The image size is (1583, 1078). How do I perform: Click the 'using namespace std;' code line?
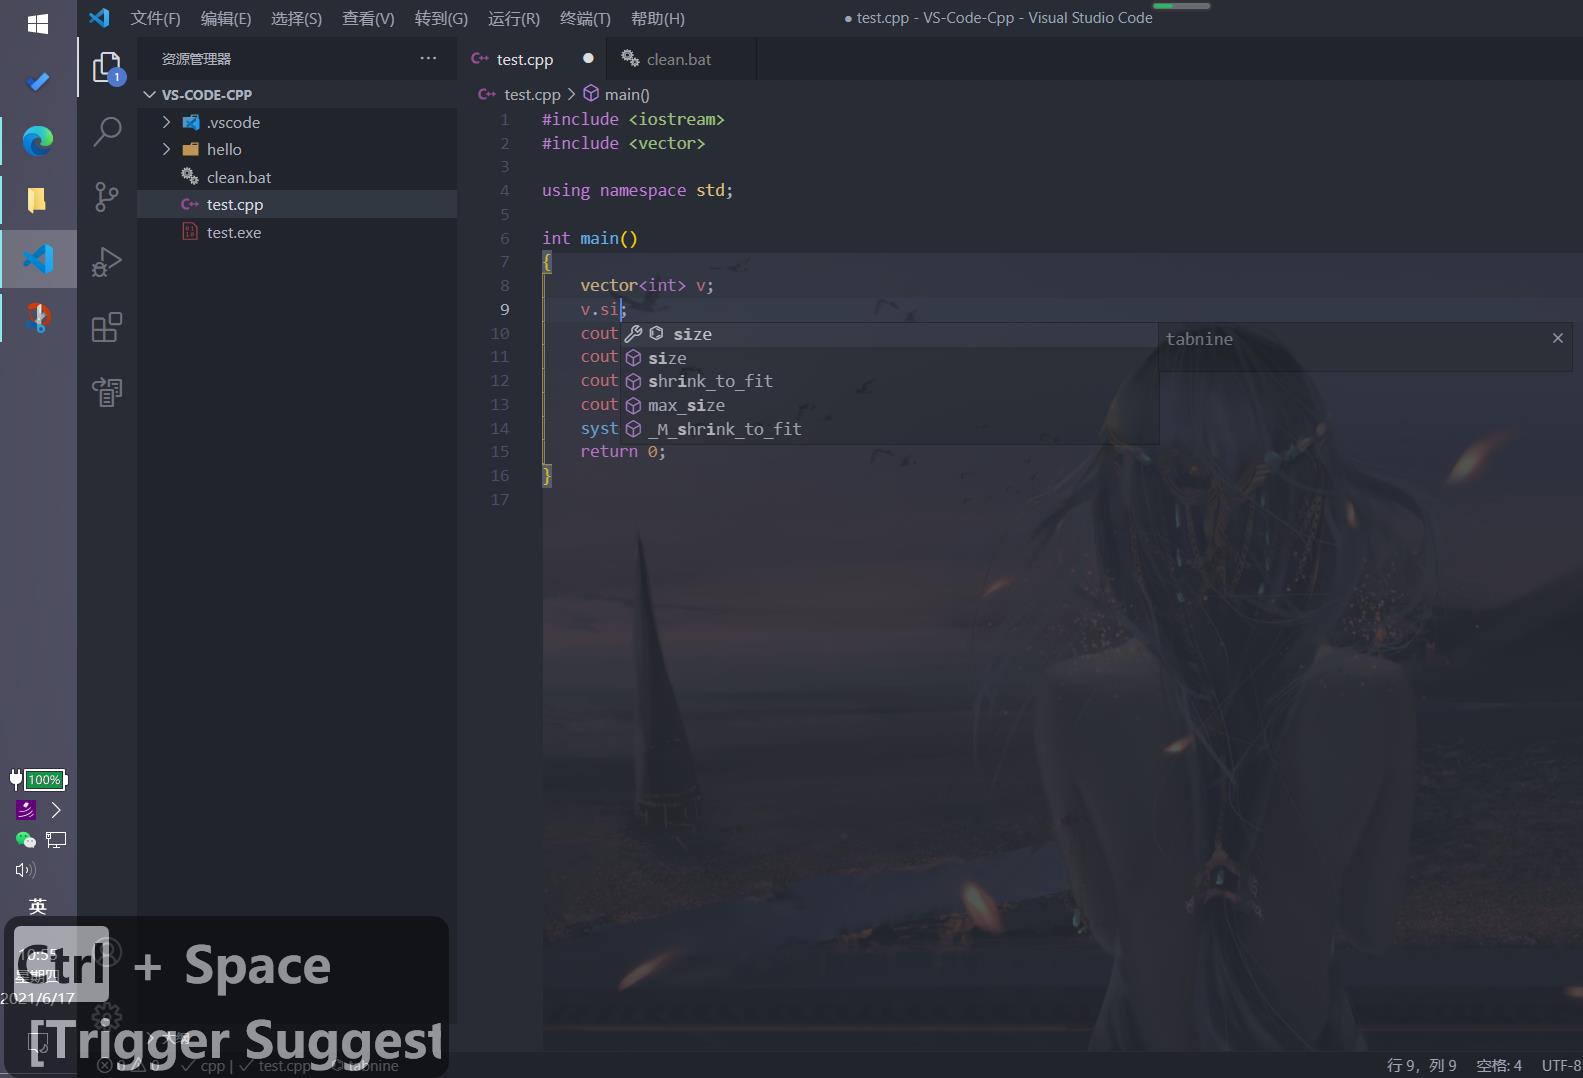click(637, 190)
